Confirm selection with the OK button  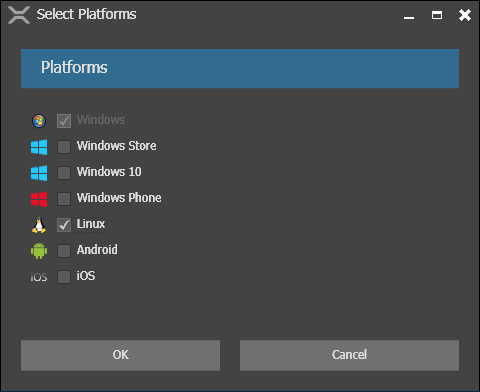coord(120,355)
